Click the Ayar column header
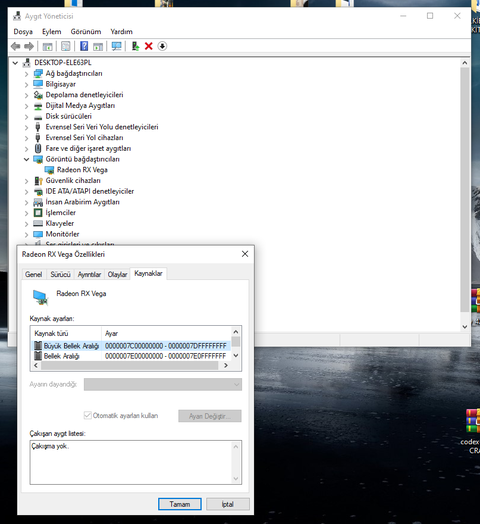480x524 pixels. (x=166, y=334)
